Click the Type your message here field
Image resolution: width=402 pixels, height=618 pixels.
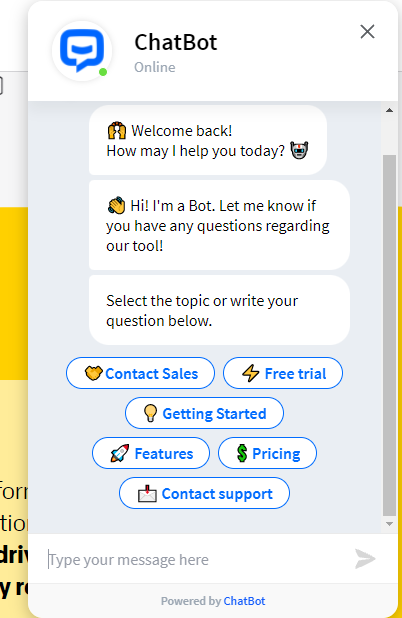tap(197, 559)
